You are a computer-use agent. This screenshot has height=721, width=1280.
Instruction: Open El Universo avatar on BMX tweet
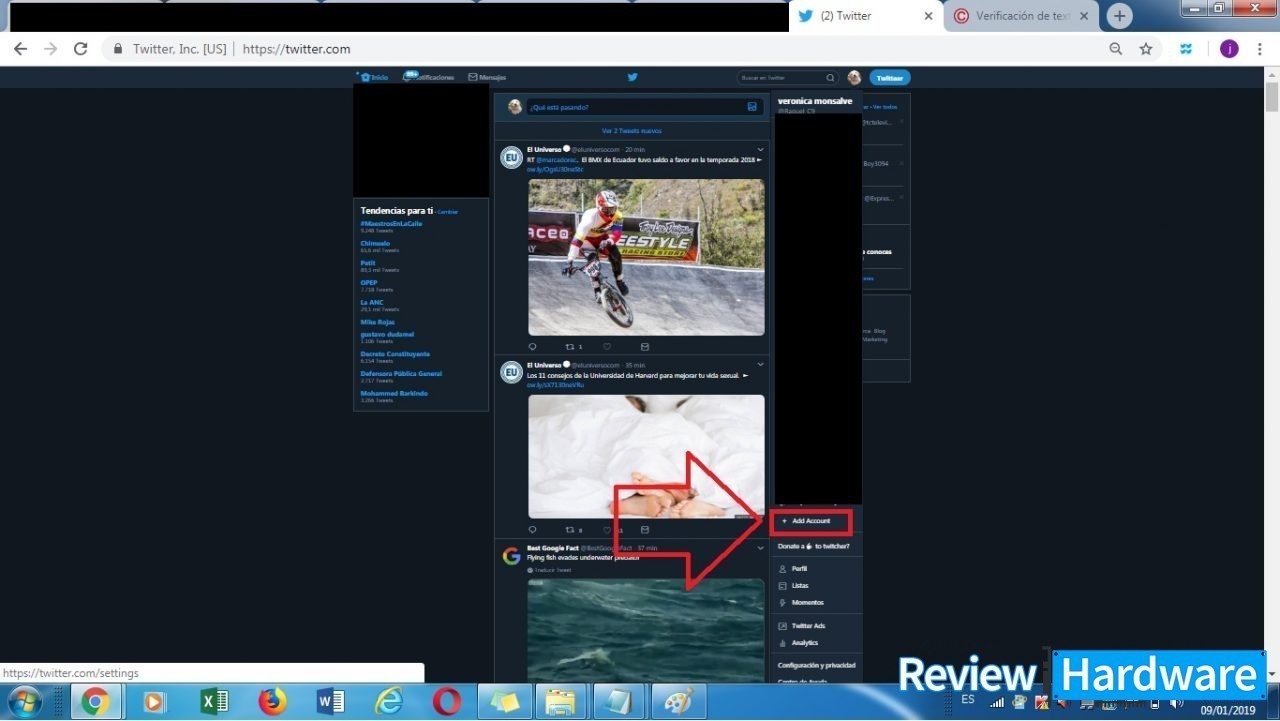(x=512, y=157)
